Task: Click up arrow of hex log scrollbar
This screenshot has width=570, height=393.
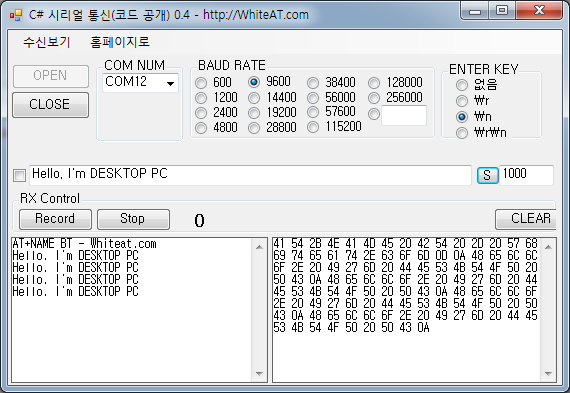Action: click(x=548, y=247)
